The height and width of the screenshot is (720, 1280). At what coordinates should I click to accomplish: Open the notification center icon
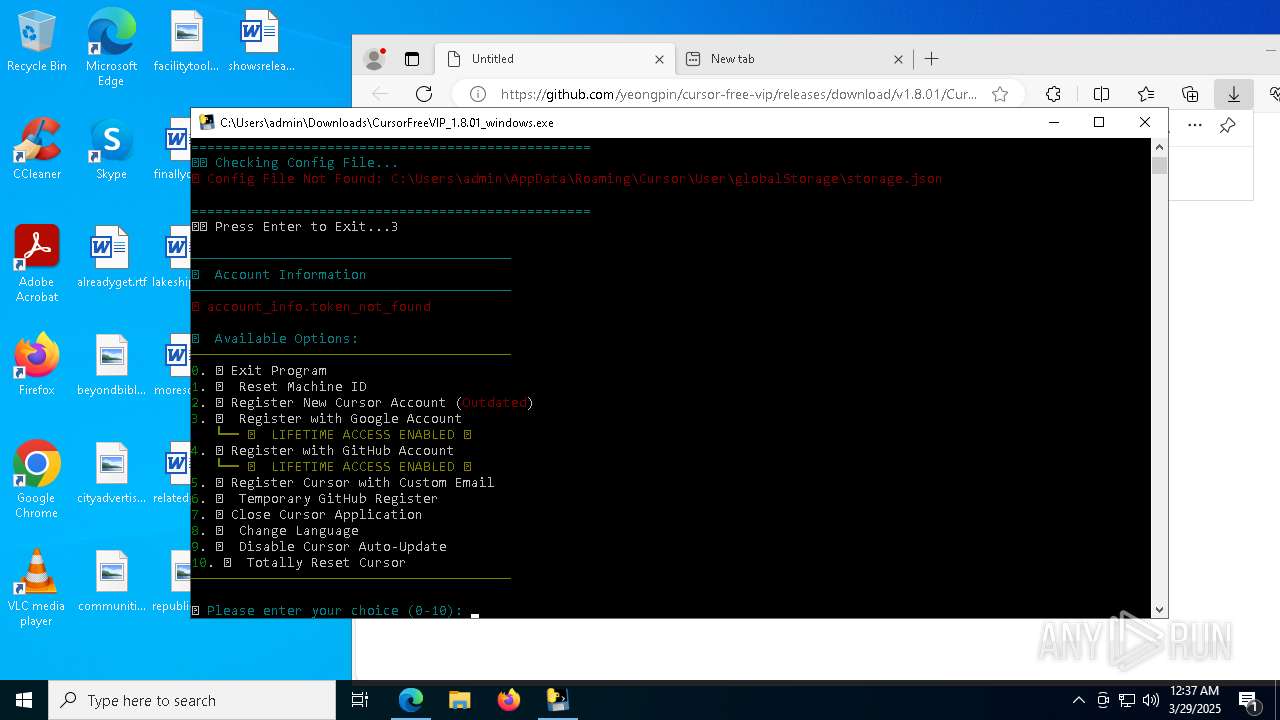pos(1249,700)
